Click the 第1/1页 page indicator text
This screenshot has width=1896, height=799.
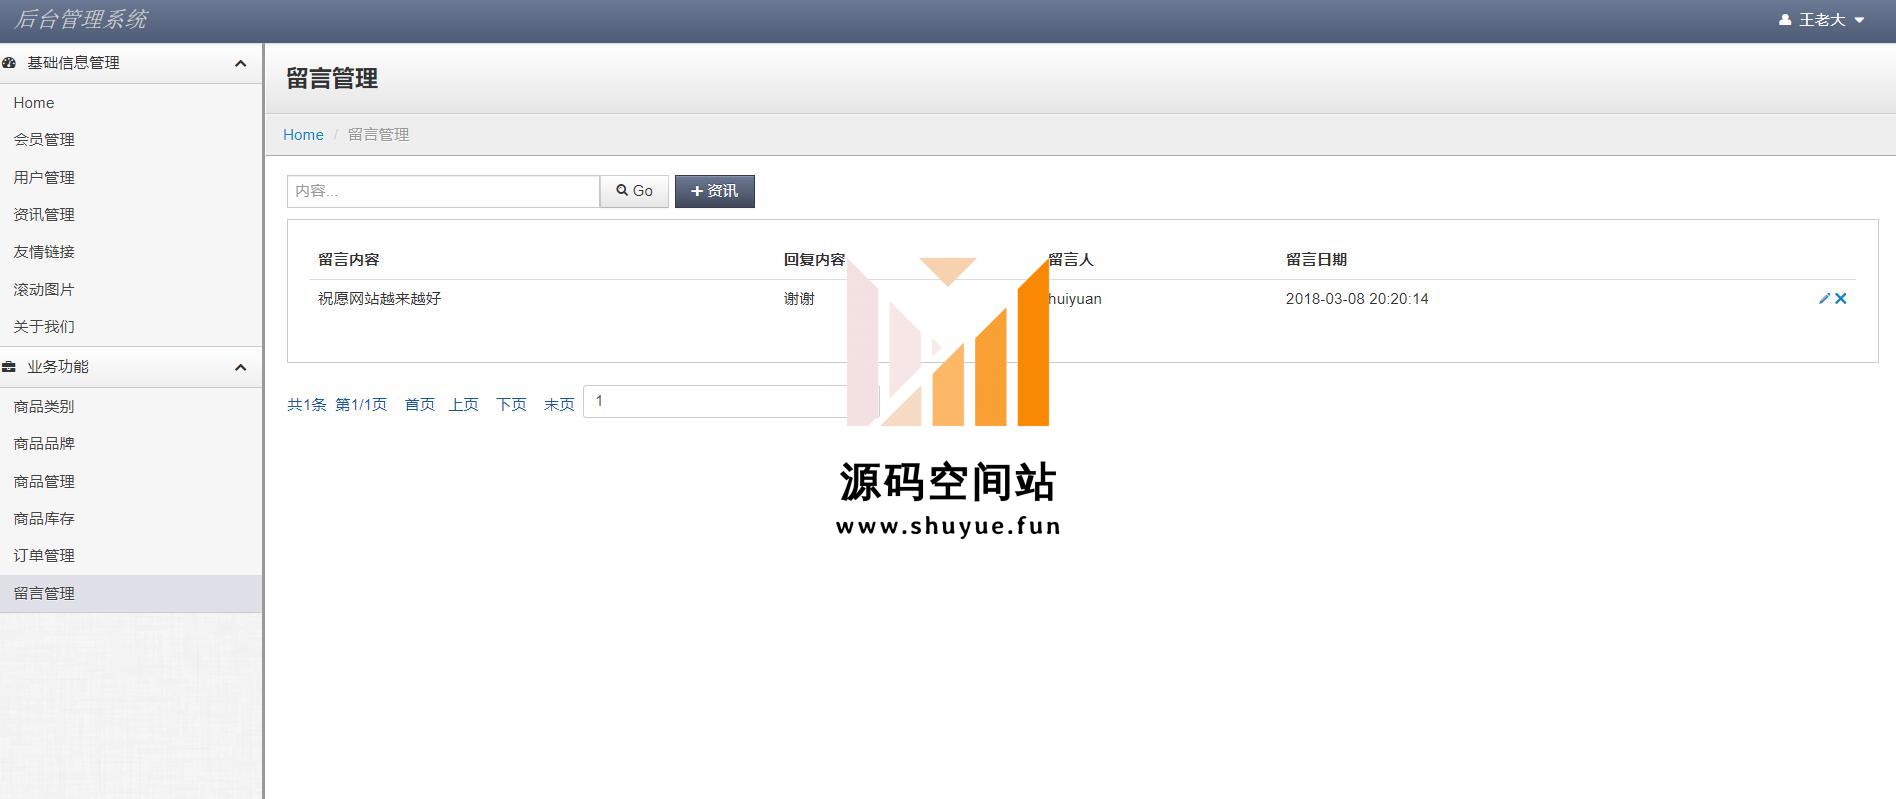361,404
